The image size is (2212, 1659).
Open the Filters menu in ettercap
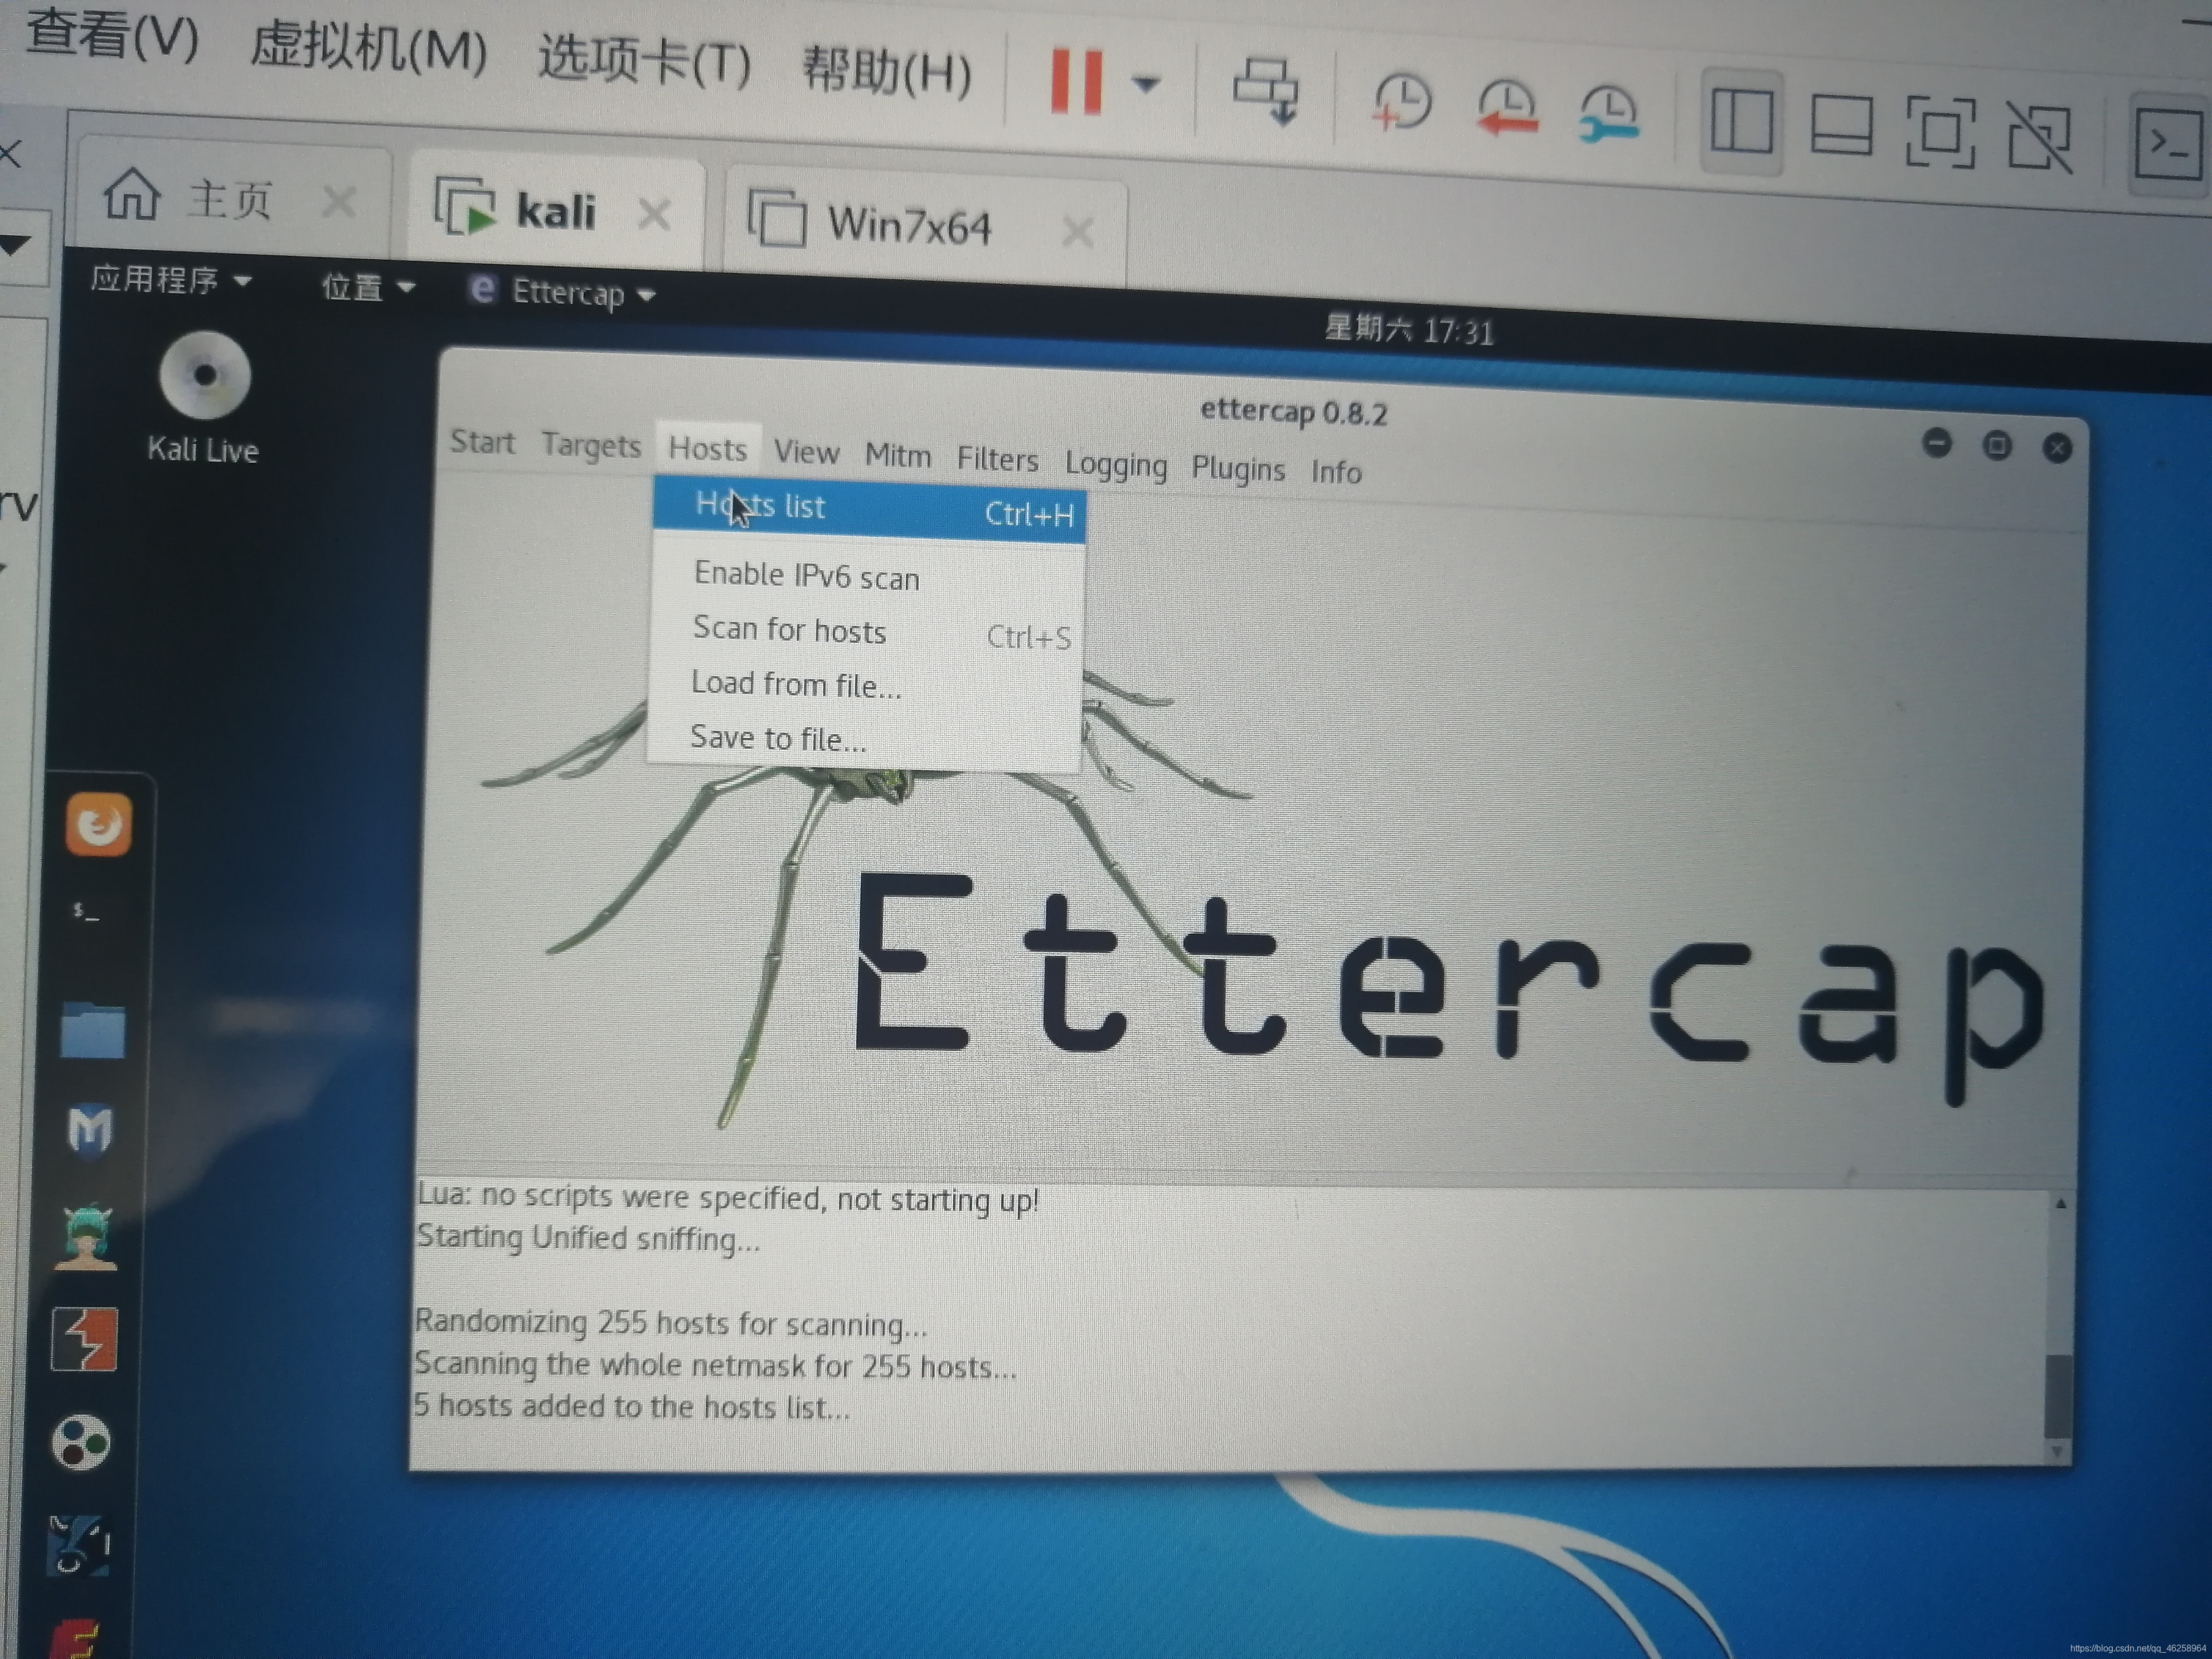coord(997,459)
